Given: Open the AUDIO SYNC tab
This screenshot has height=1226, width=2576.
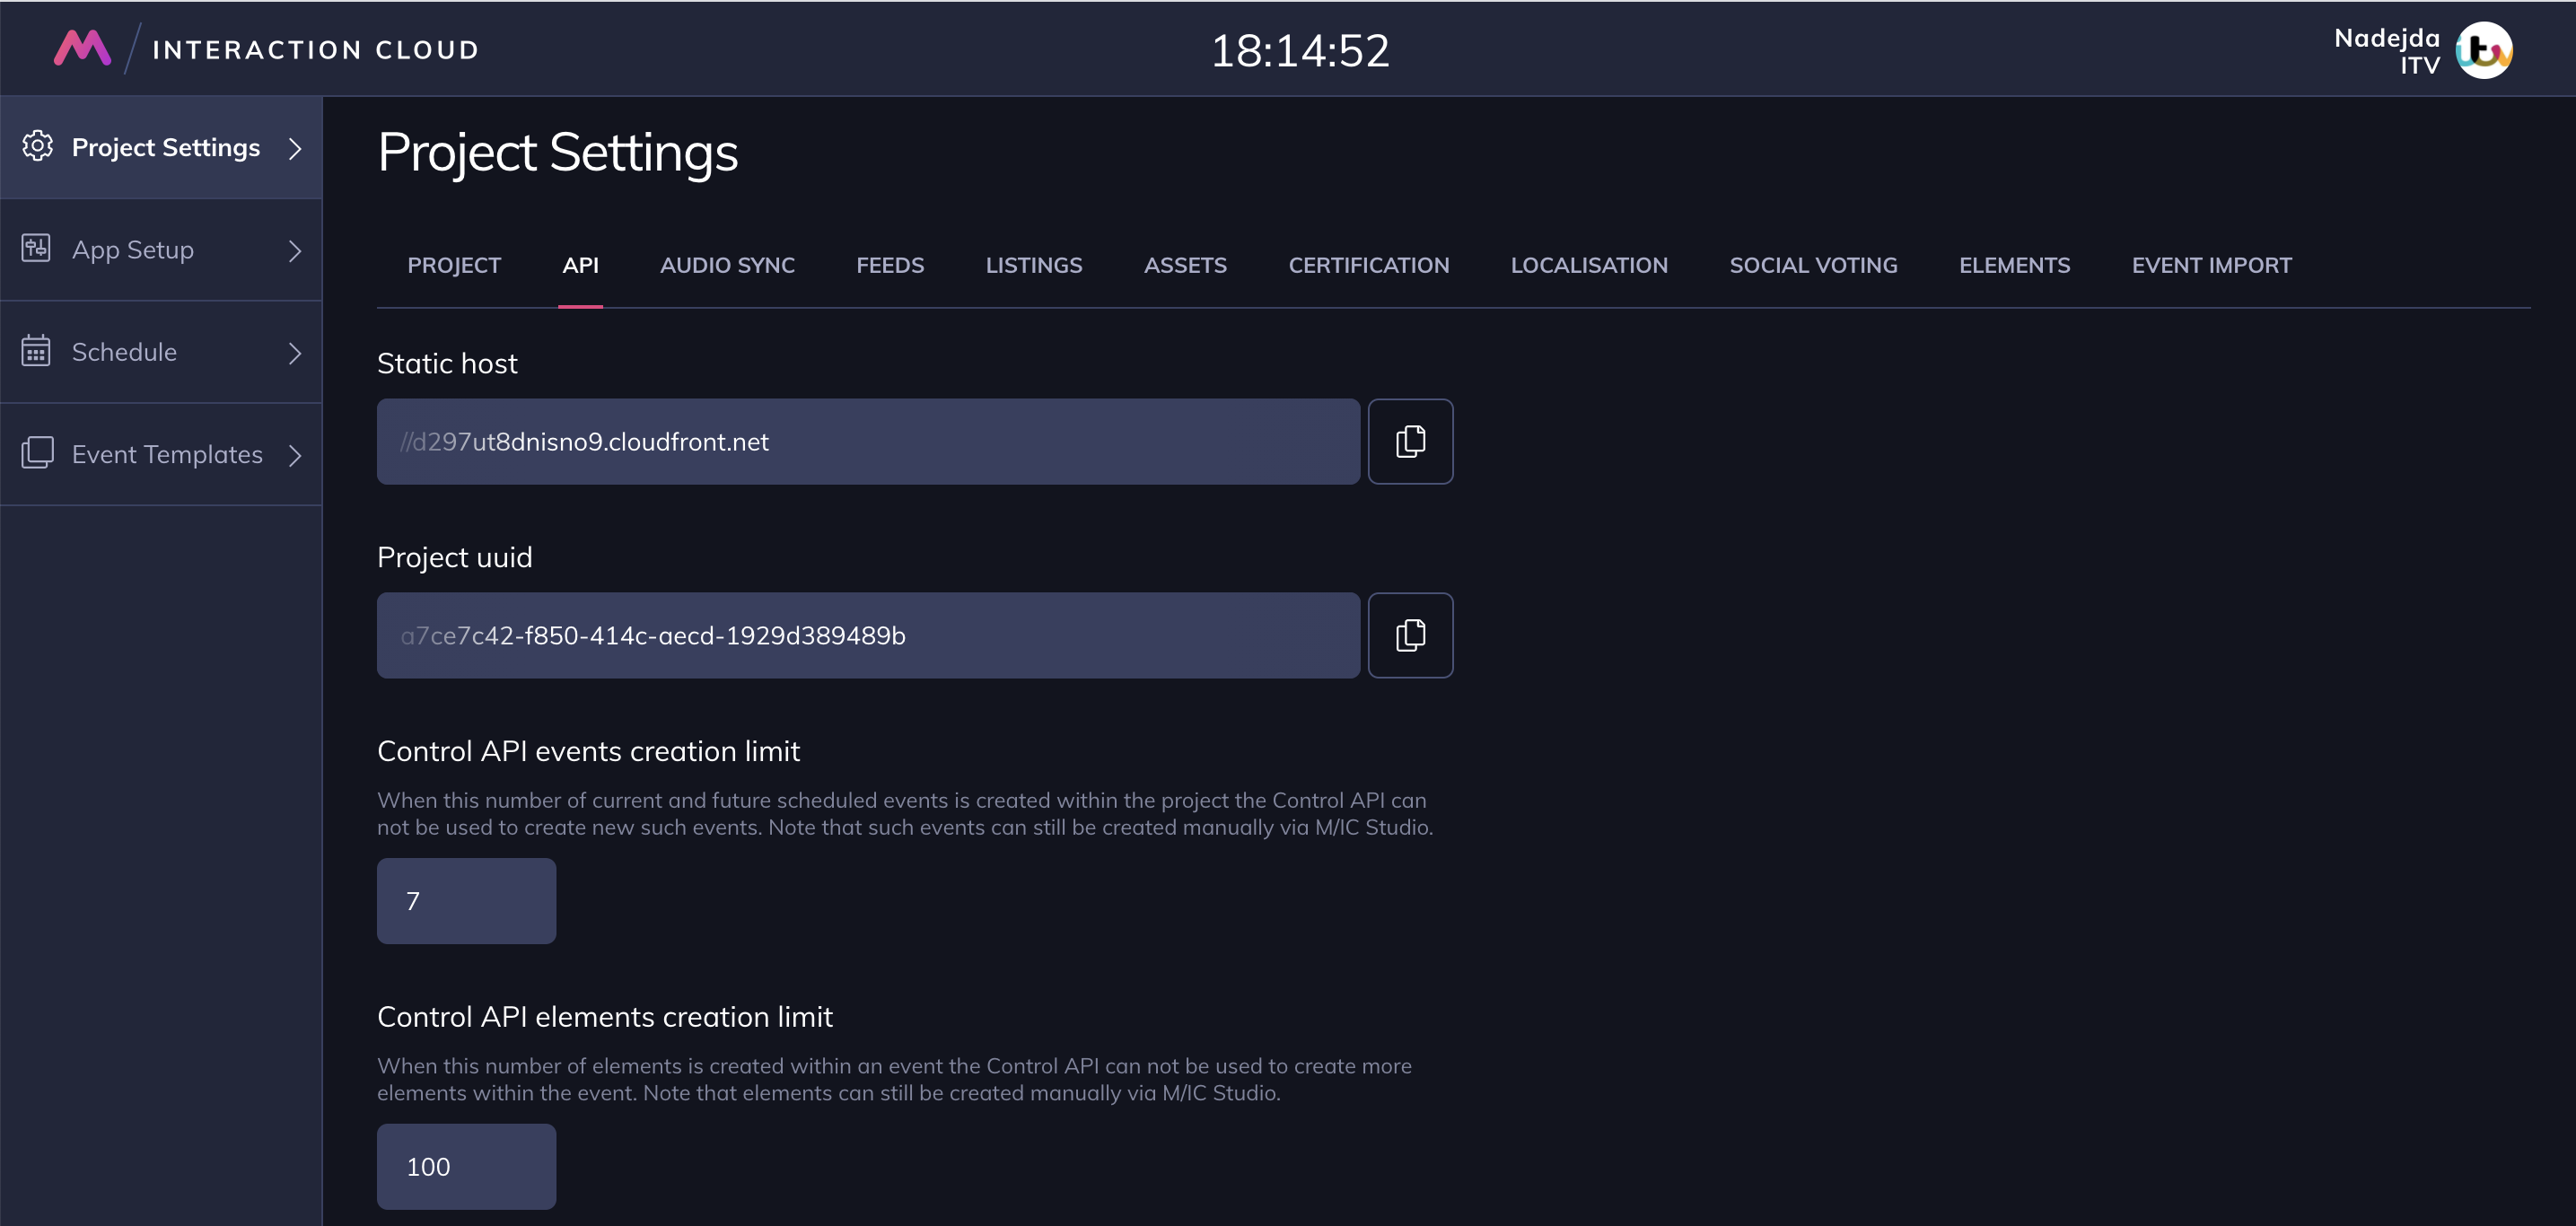Looking at the screenshot, I should click(727, 265).
